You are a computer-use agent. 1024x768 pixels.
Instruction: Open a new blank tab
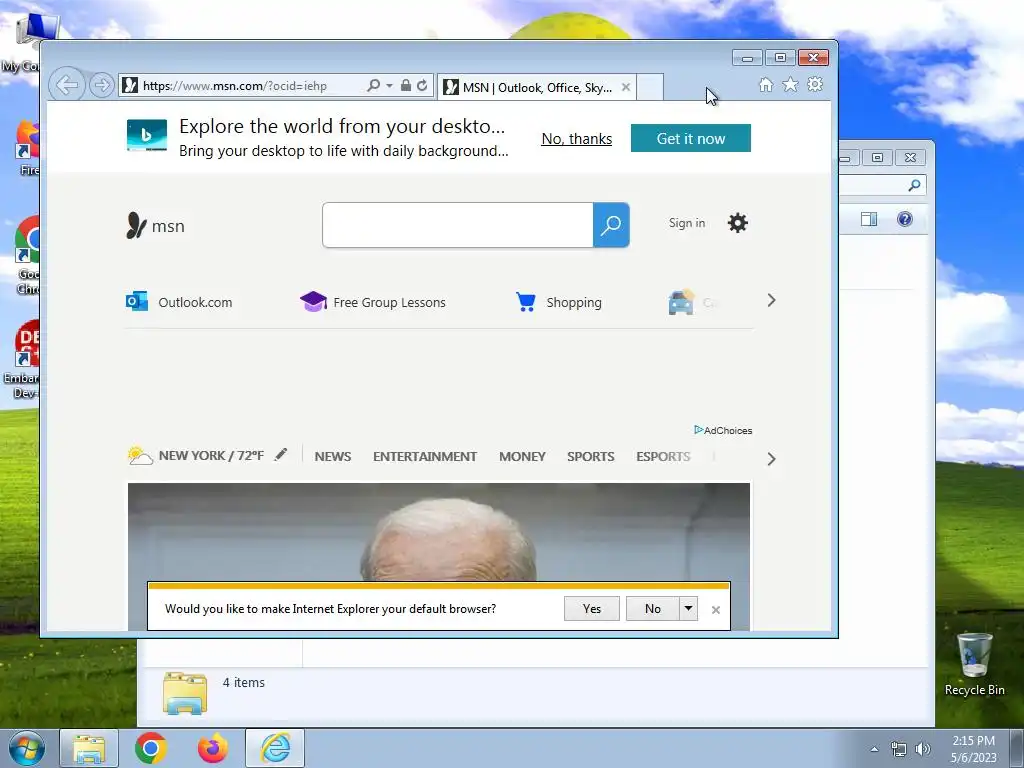click(x=650, y=88)
